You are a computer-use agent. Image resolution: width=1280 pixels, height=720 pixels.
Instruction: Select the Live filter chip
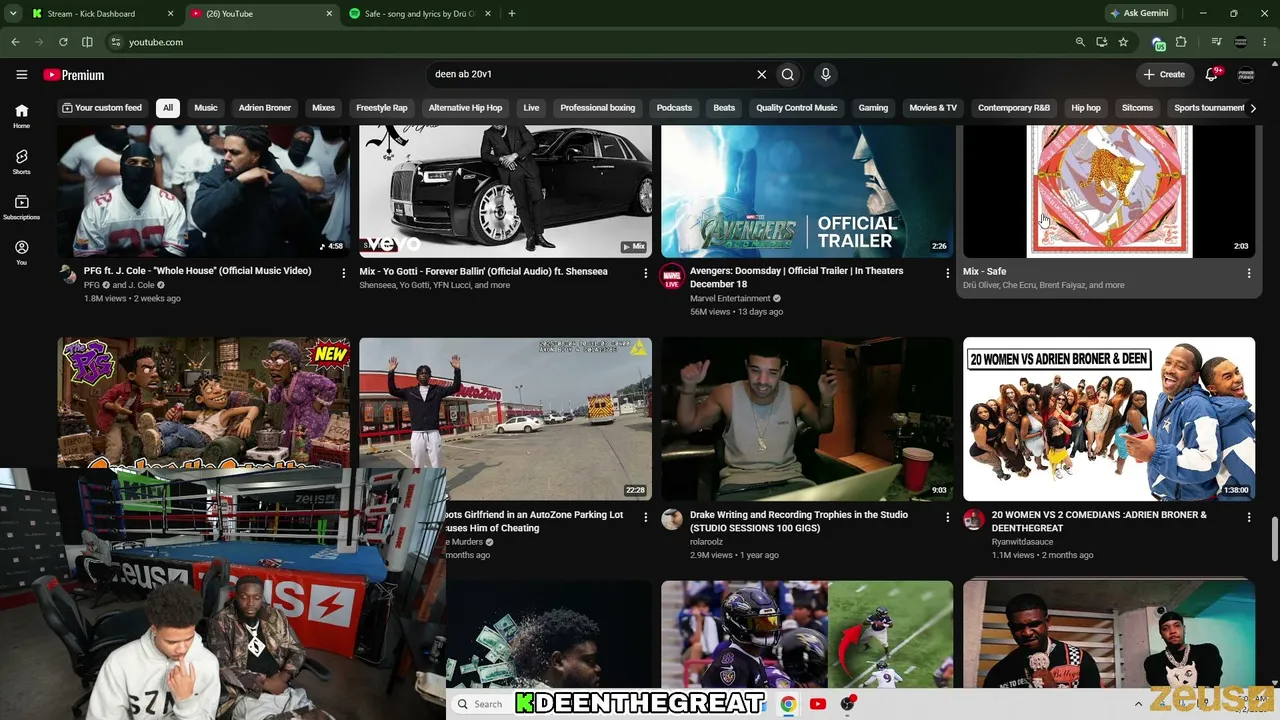point(531,108)
